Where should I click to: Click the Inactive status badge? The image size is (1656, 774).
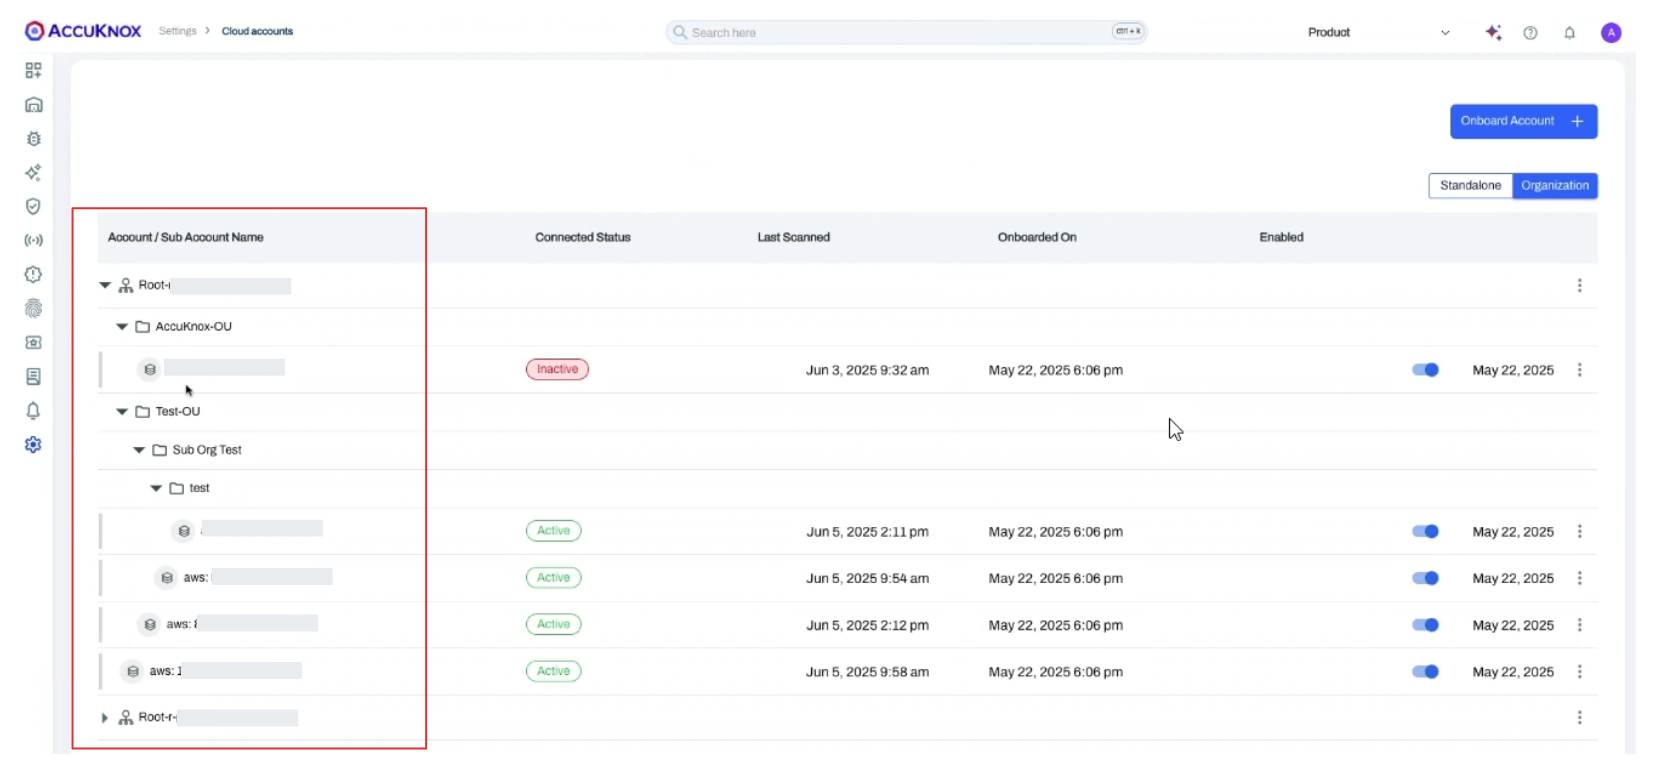[x=557, y=369]
